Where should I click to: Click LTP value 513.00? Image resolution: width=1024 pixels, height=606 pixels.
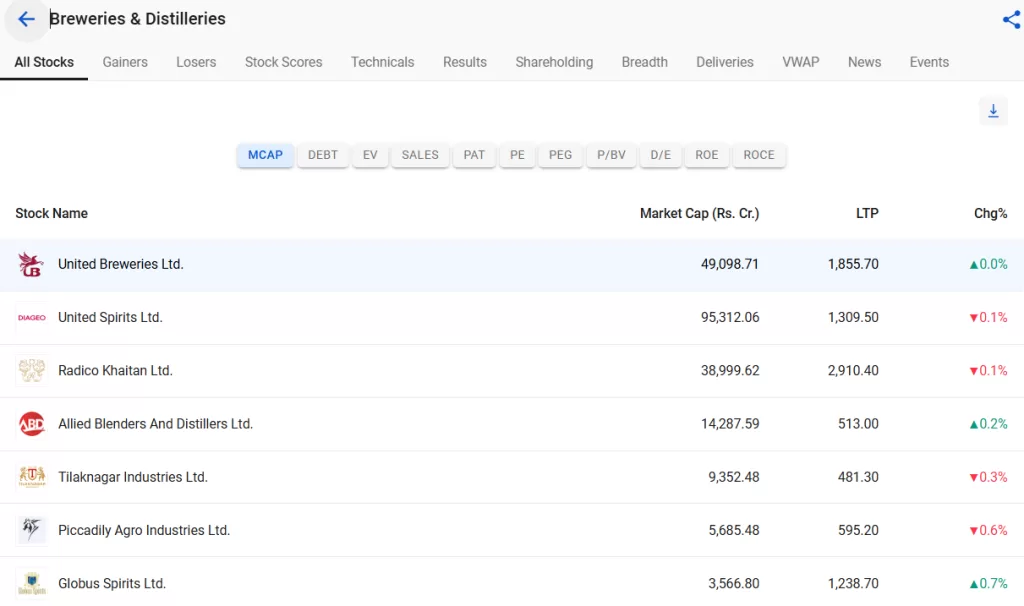click(858, 424)
